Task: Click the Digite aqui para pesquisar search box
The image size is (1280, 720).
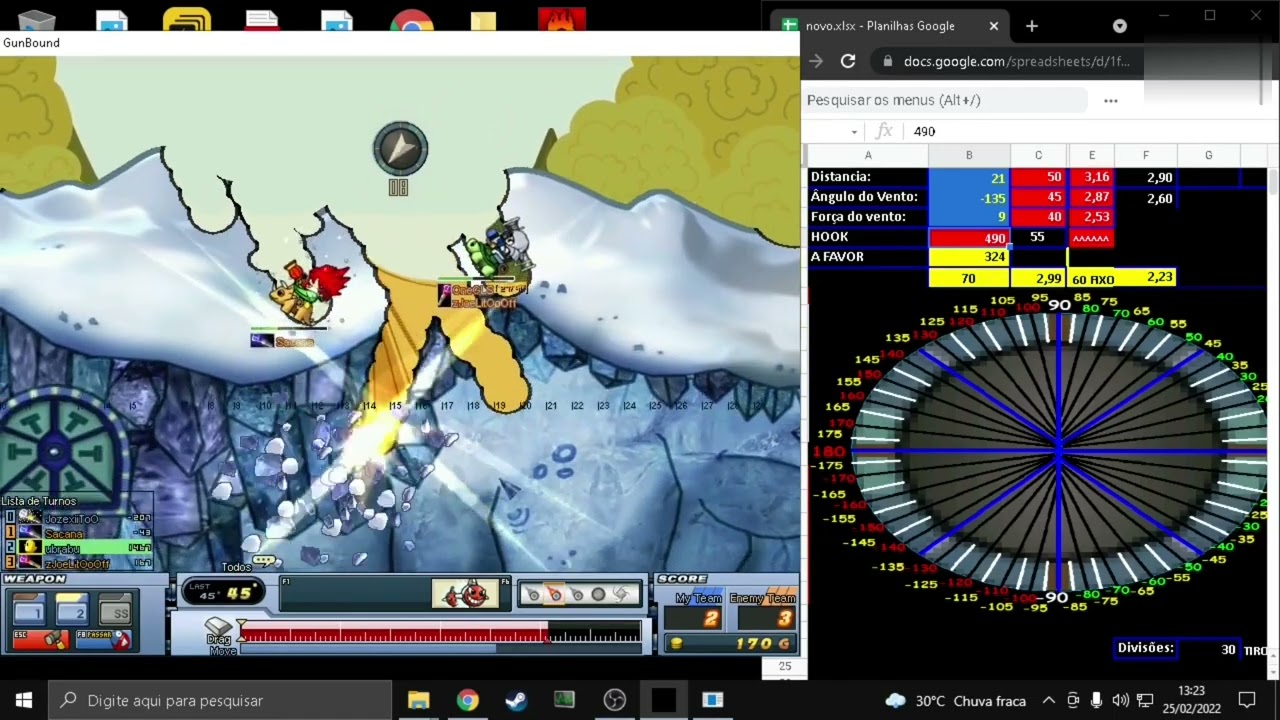Action: click(x=220, y=700)
